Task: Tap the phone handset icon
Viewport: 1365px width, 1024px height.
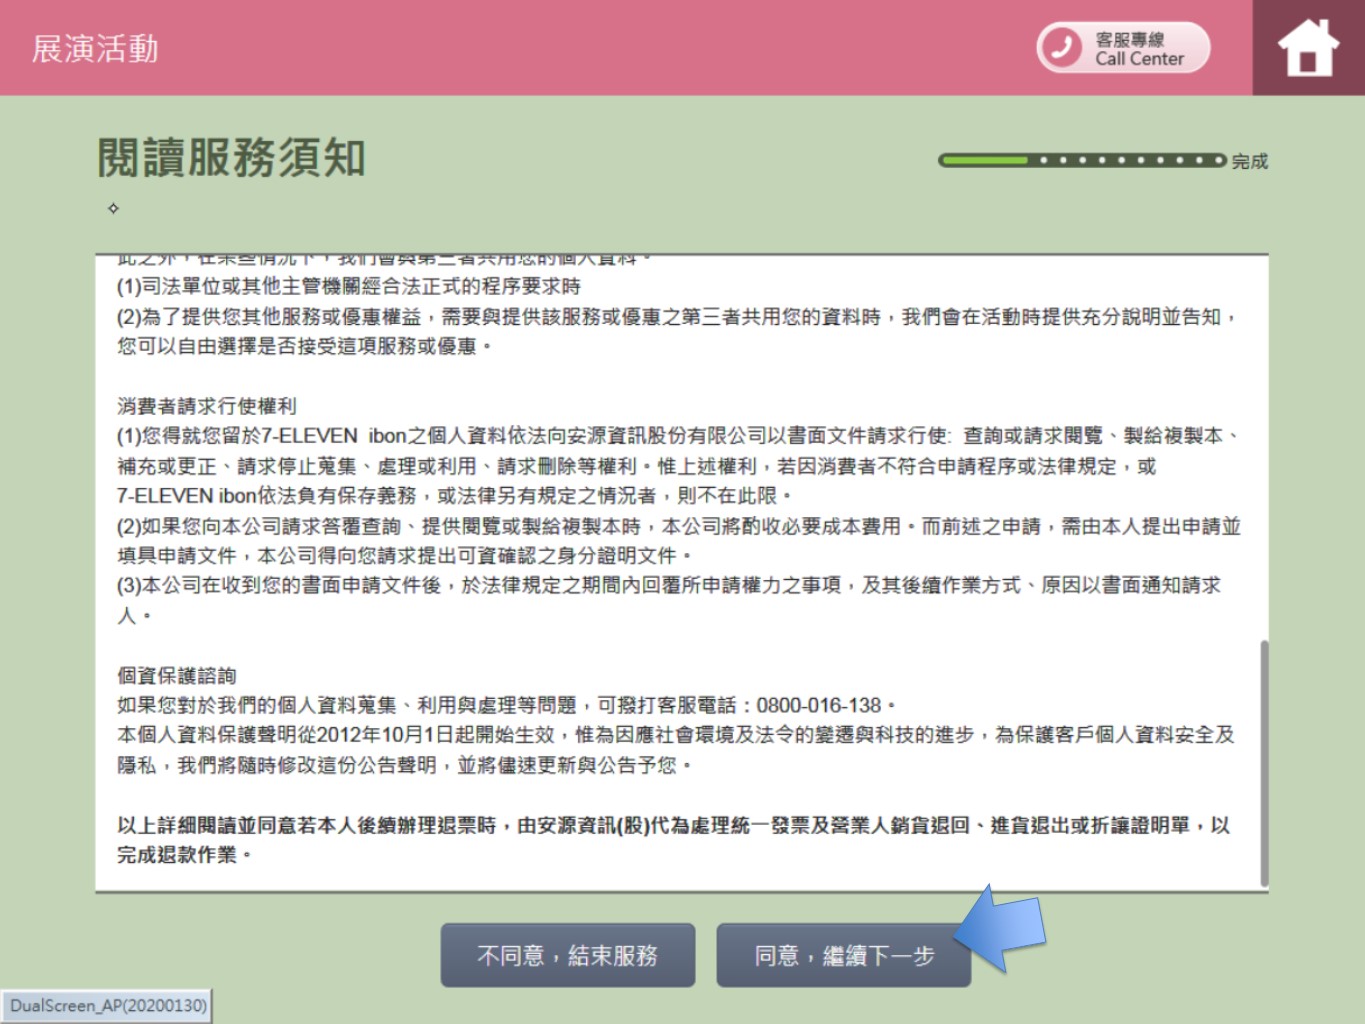Action: click(1061, 48)
